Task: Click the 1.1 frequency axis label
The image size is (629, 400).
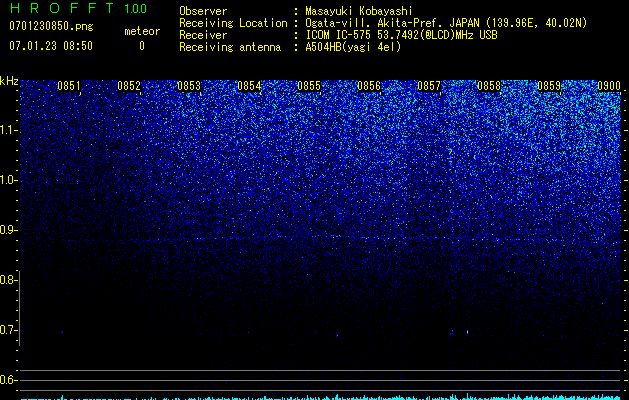Action: click(x=8, y=130)
